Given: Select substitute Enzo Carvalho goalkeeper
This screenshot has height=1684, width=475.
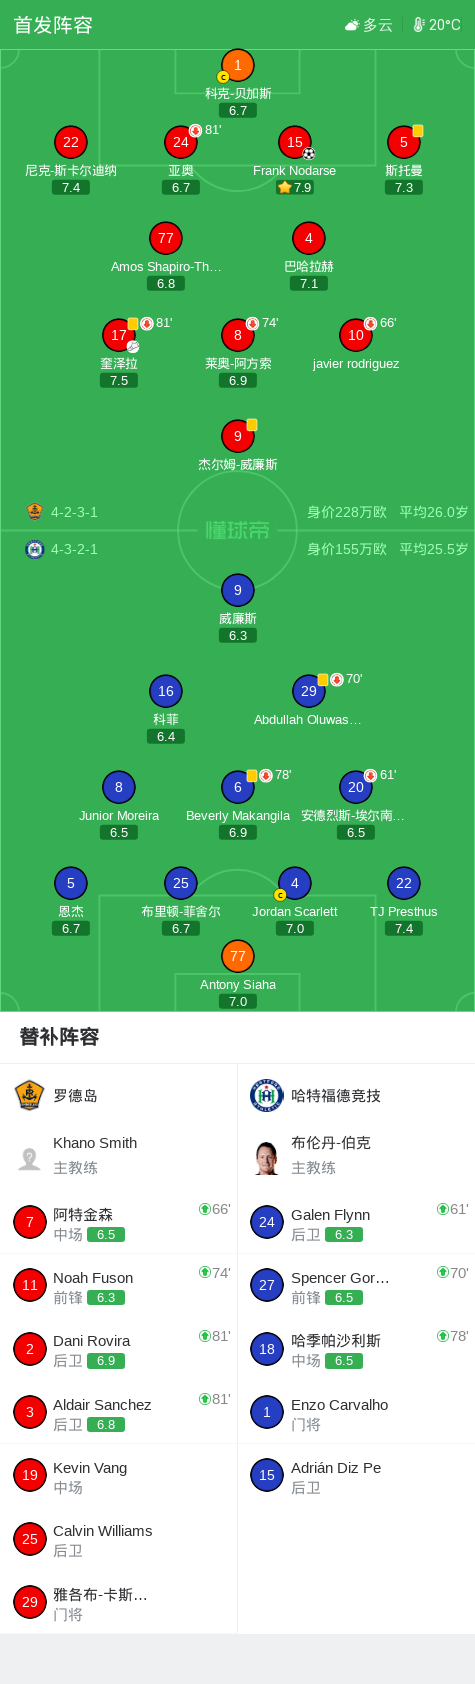Looking at the screenshot, I should [x=357, y=1413].
